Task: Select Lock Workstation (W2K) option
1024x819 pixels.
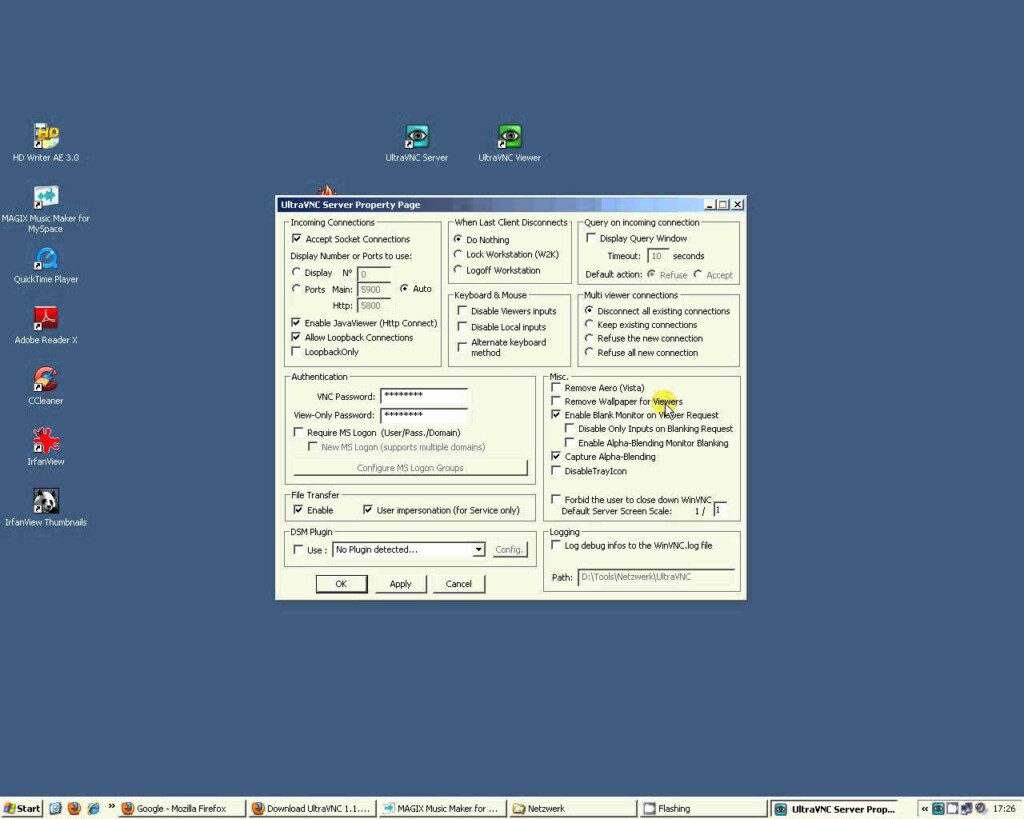Action: coord(458,254)
